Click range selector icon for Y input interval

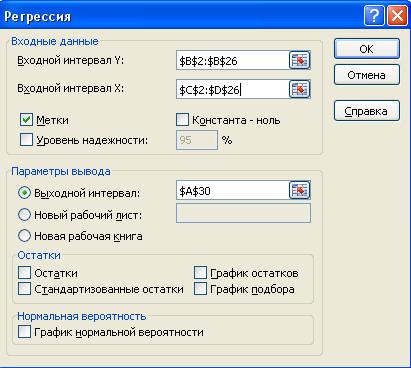[x=299, y=60]
